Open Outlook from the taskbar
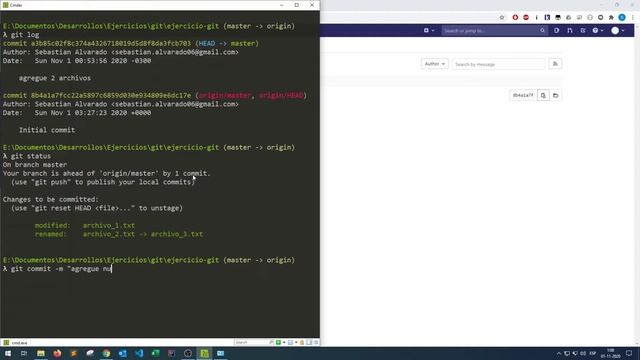 (122, 353)
